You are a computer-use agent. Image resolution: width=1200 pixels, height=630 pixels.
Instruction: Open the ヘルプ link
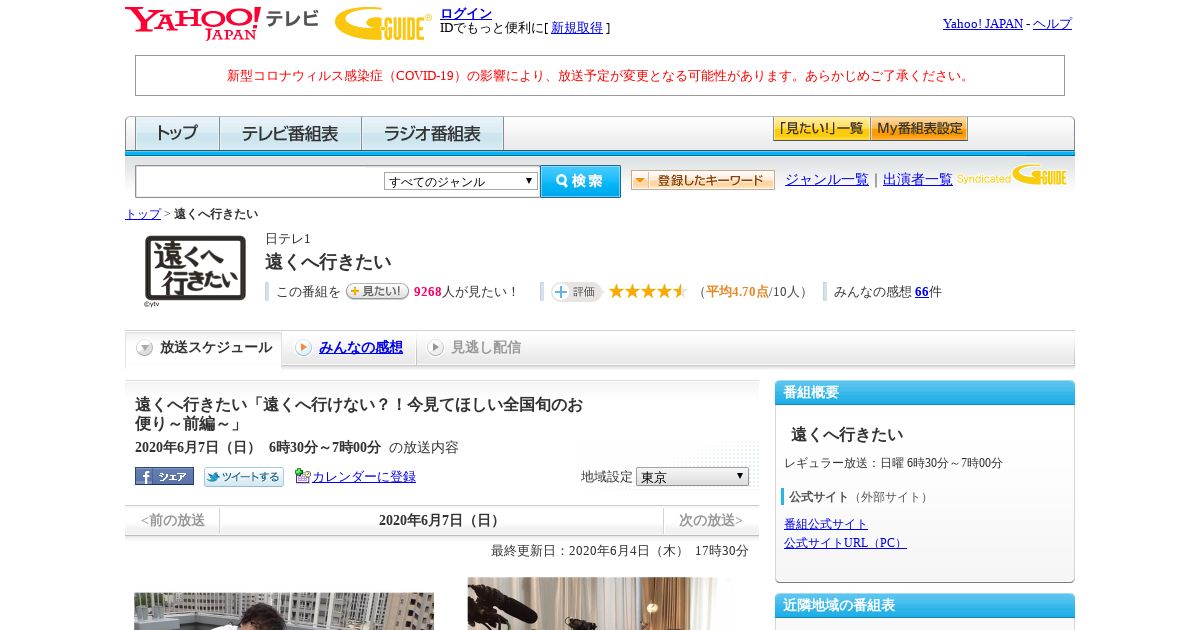tap(1052, 23)
